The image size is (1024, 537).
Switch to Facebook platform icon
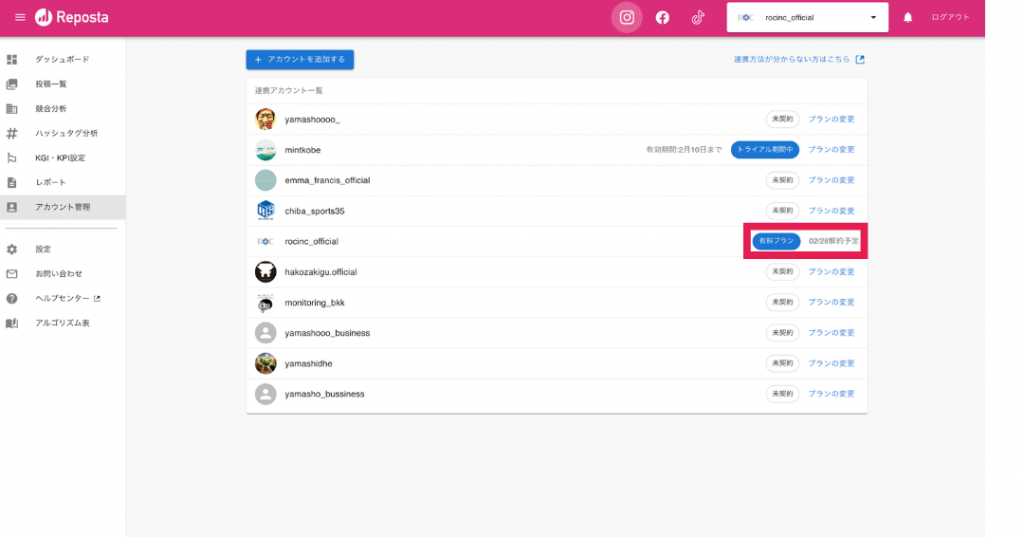(662, 18)
